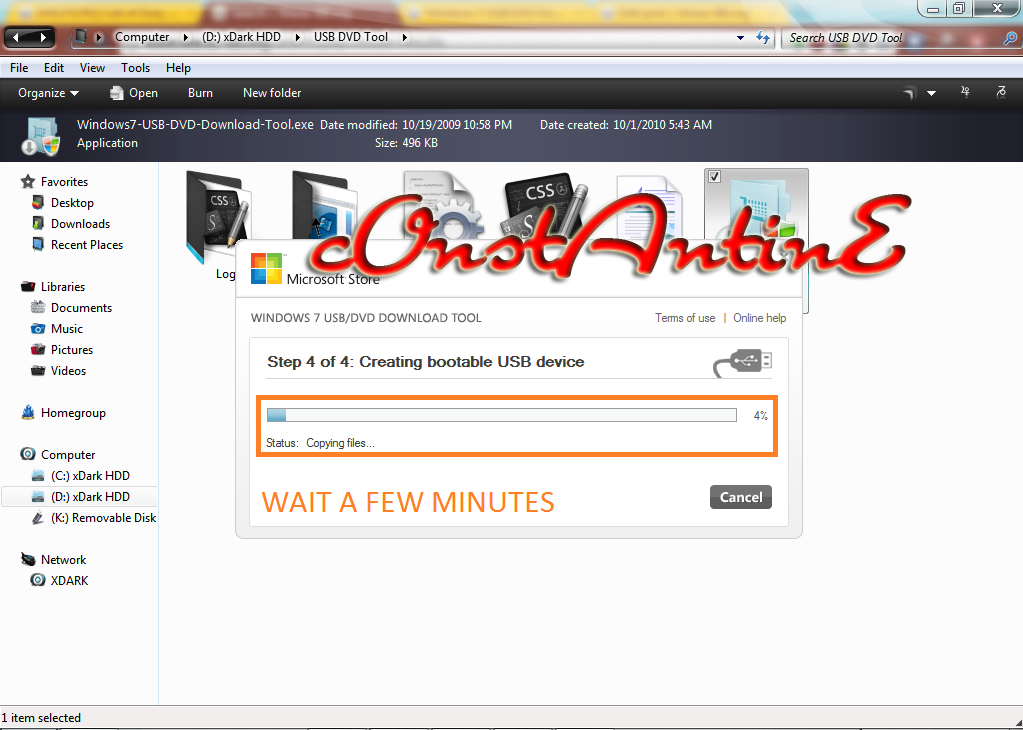Expand arrow before Computer breadcrumb
This screenshot has height=730, width=1023.
pos(99,37)
